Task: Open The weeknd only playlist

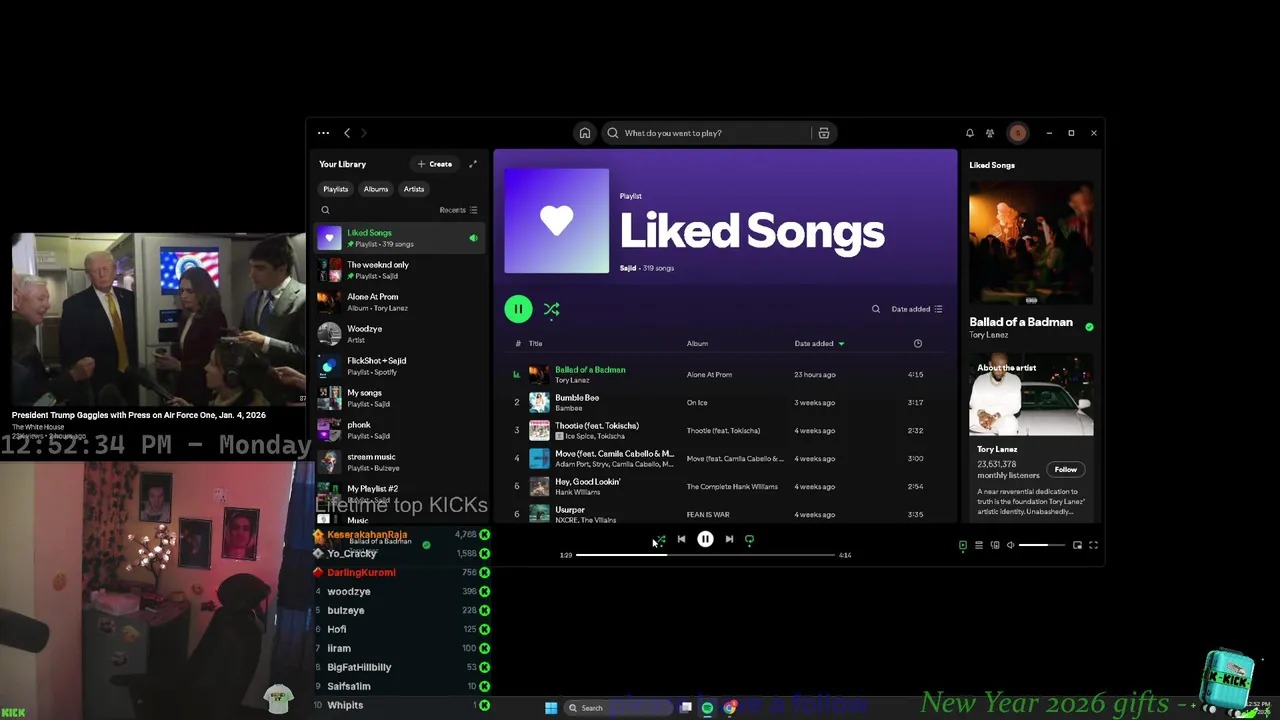Action: point(400,270)
